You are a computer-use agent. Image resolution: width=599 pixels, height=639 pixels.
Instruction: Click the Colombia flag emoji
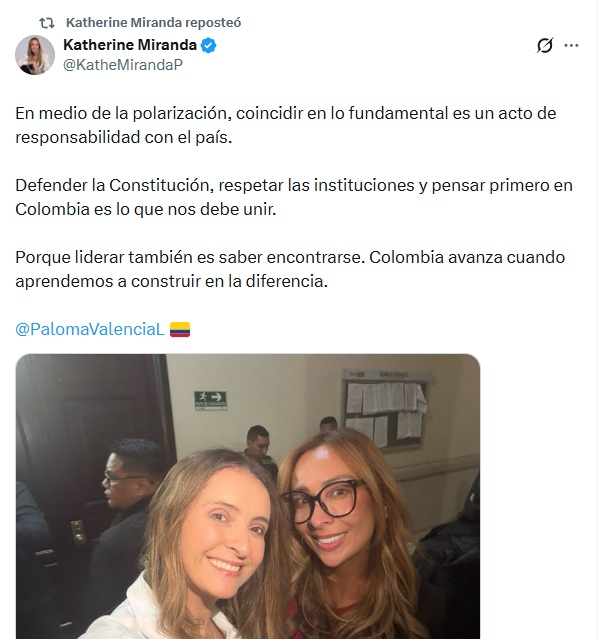click(x=180, y=329)
